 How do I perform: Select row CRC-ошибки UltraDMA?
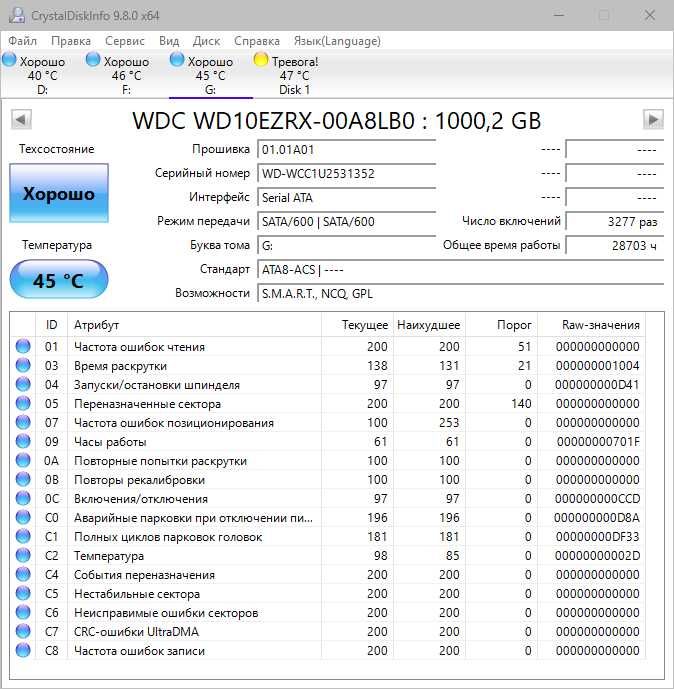(x=327, y=631)
